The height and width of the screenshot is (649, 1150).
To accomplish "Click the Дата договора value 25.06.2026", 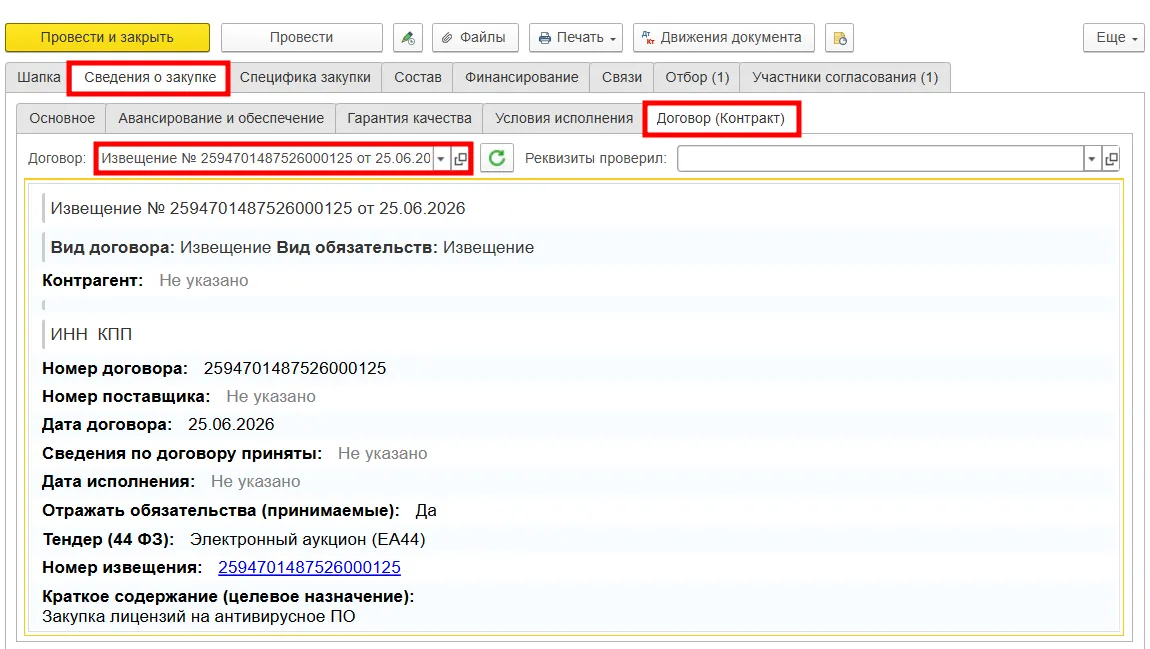I will click(231, 425).
